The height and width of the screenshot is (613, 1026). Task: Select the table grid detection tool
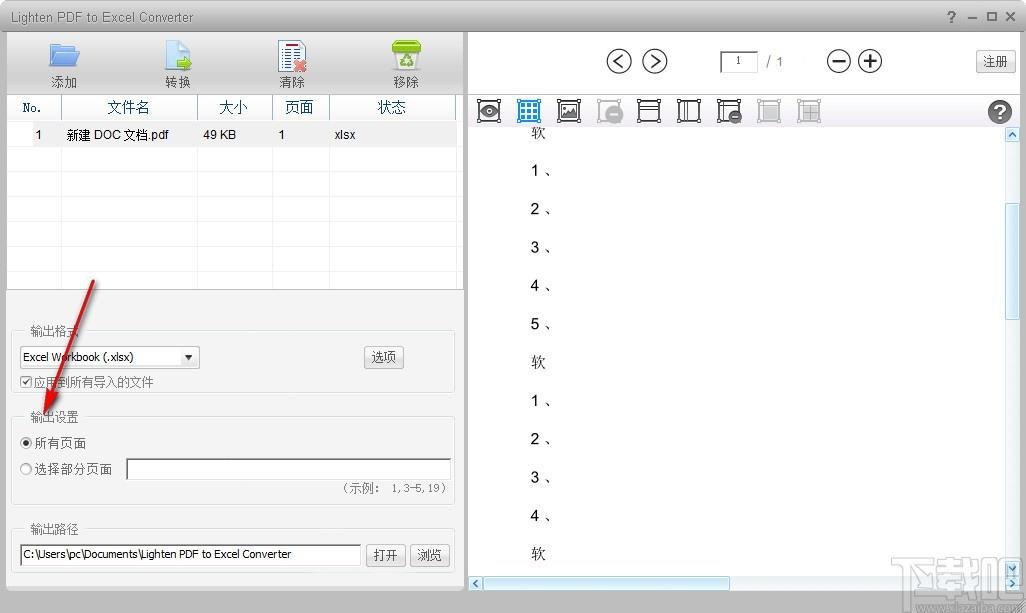point(529,111)
